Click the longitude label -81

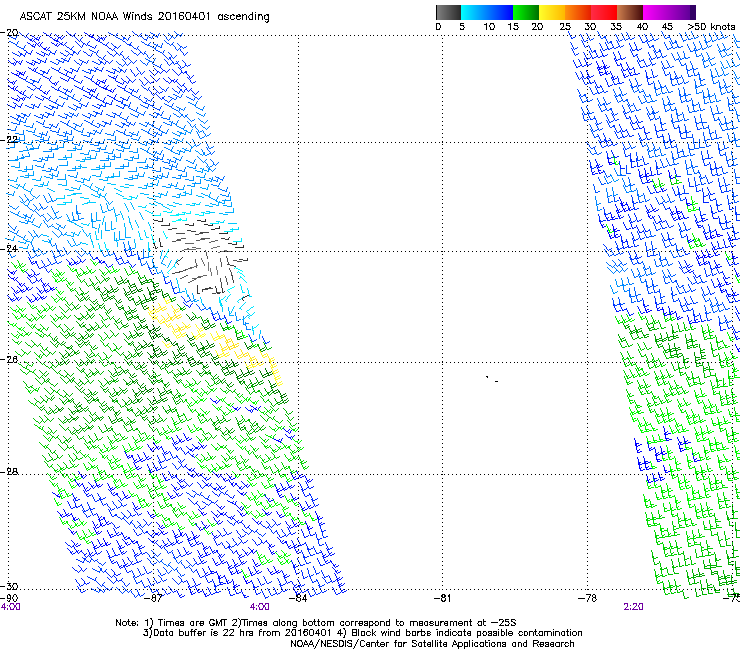coord(442,598)
